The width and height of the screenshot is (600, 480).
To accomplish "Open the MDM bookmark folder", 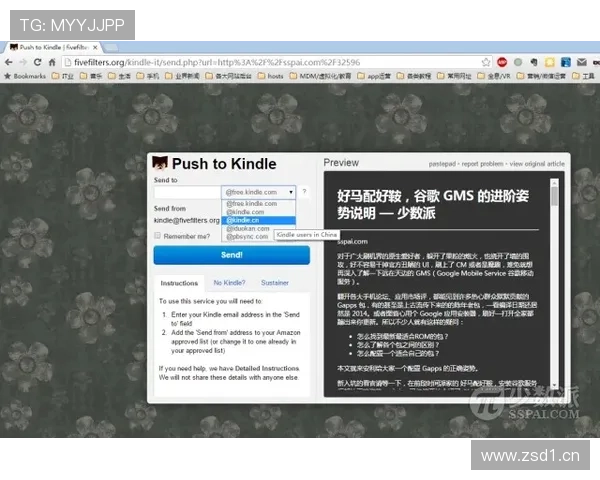I will (x=320, y=76).
